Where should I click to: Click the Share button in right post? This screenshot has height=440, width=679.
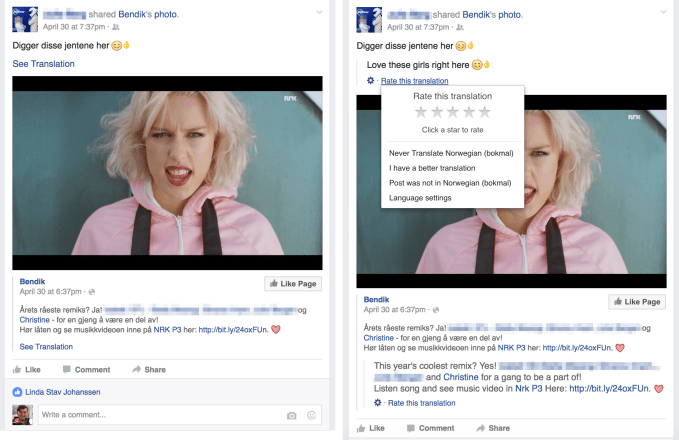pos(493,428)
